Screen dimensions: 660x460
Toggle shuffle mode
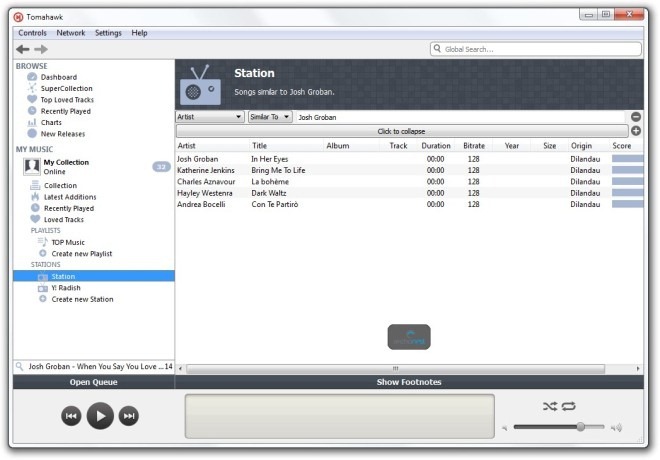tap(550, 406)
